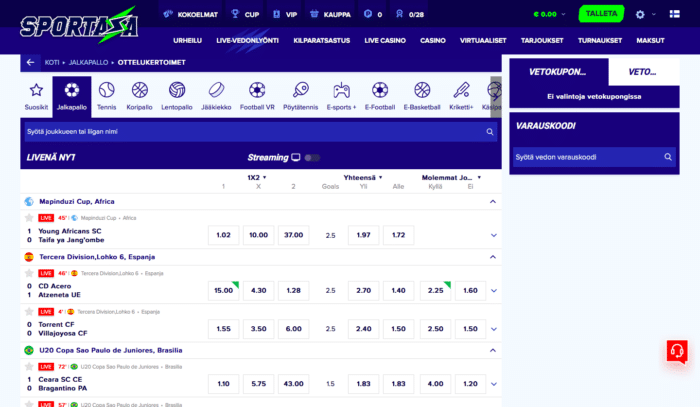Select the Kriketti cricket icon
This screenshot has height=407, width=700.
point(461,90)
